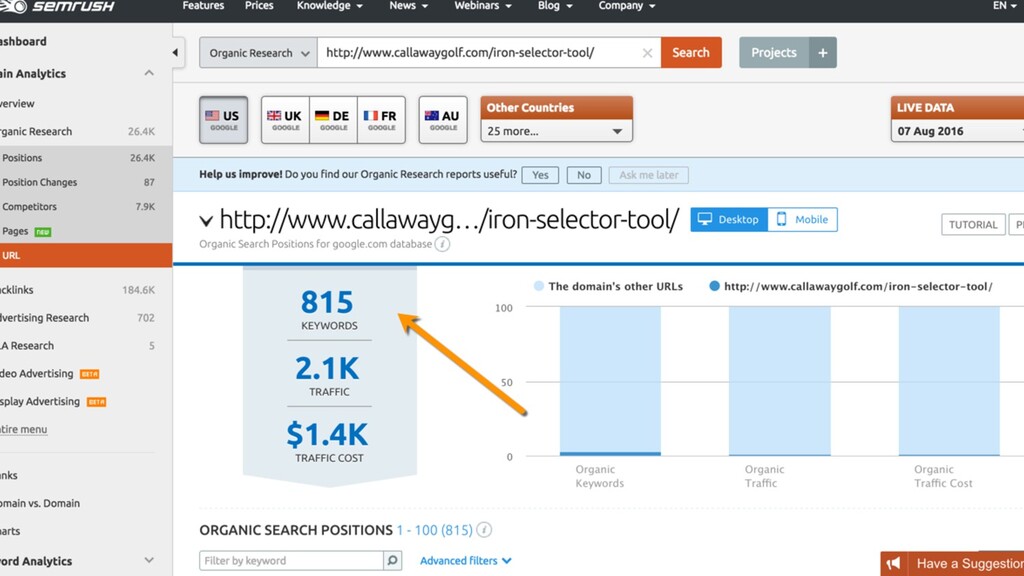The height and width of the screenshot is (576, 1024).
Task: Expand the Advanced filters options
Action: tap(466, 560)
